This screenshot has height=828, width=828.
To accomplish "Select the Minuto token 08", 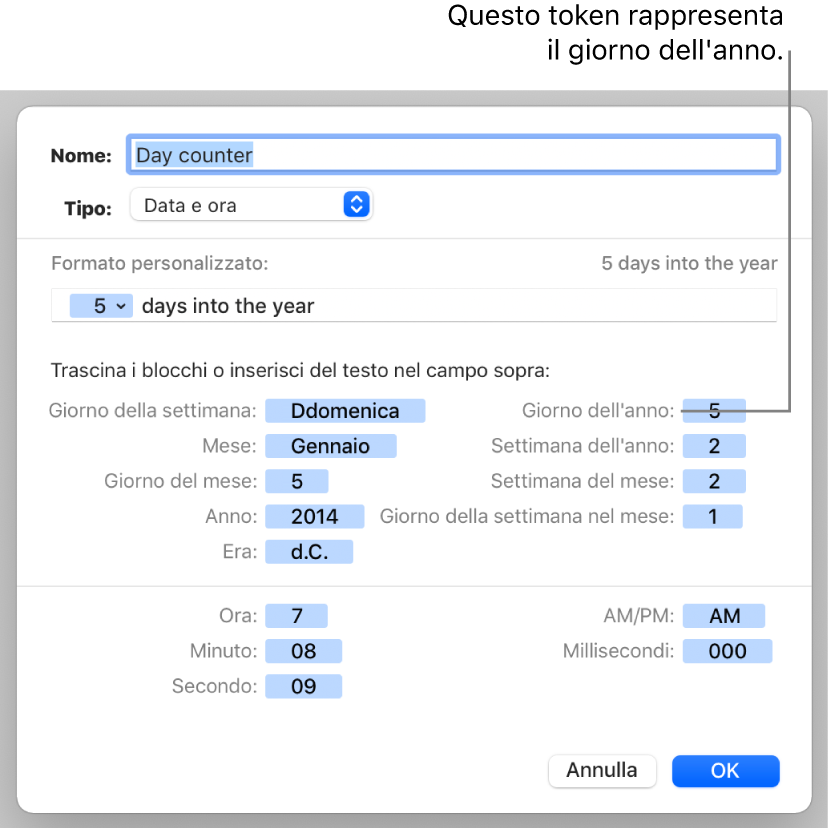I will click(x=303, y=652).
